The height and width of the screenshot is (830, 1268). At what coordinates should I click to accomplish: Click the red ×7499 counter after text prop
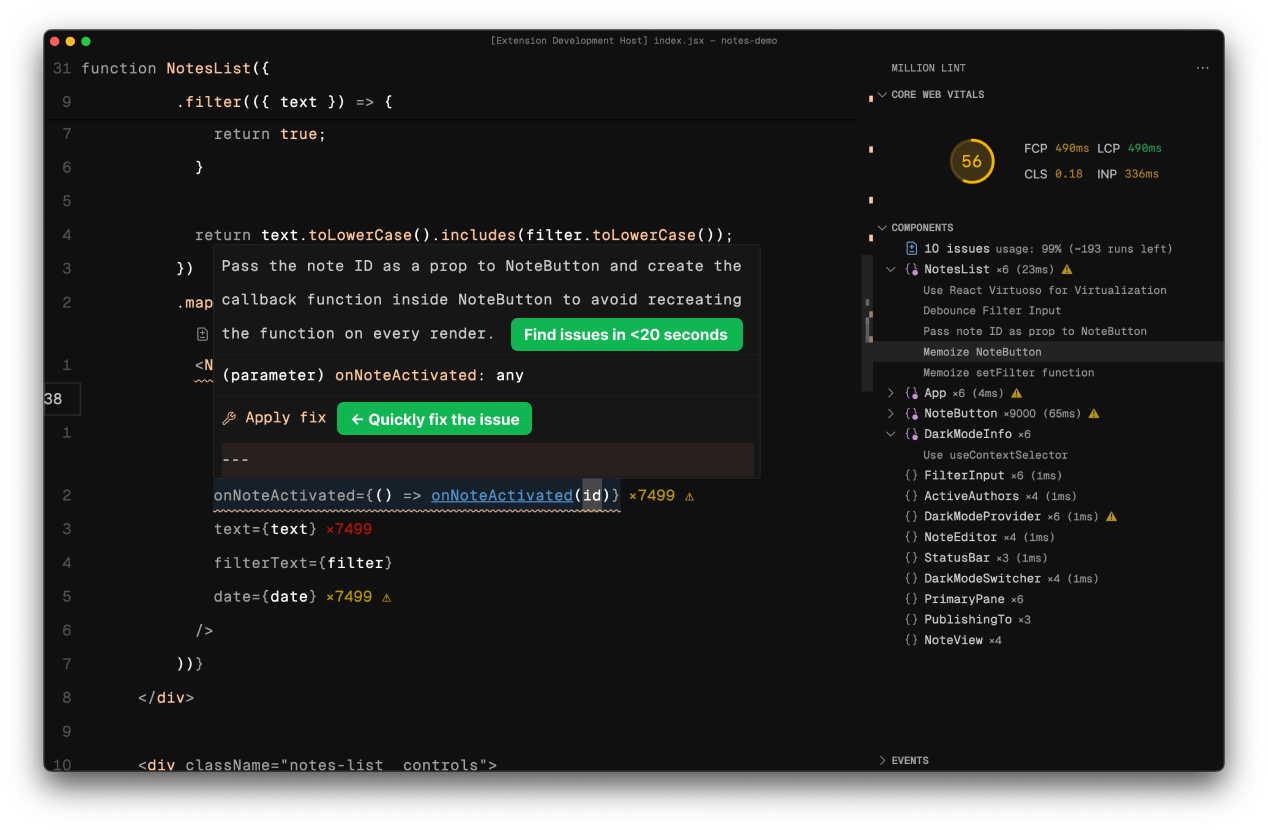(349, 529)
